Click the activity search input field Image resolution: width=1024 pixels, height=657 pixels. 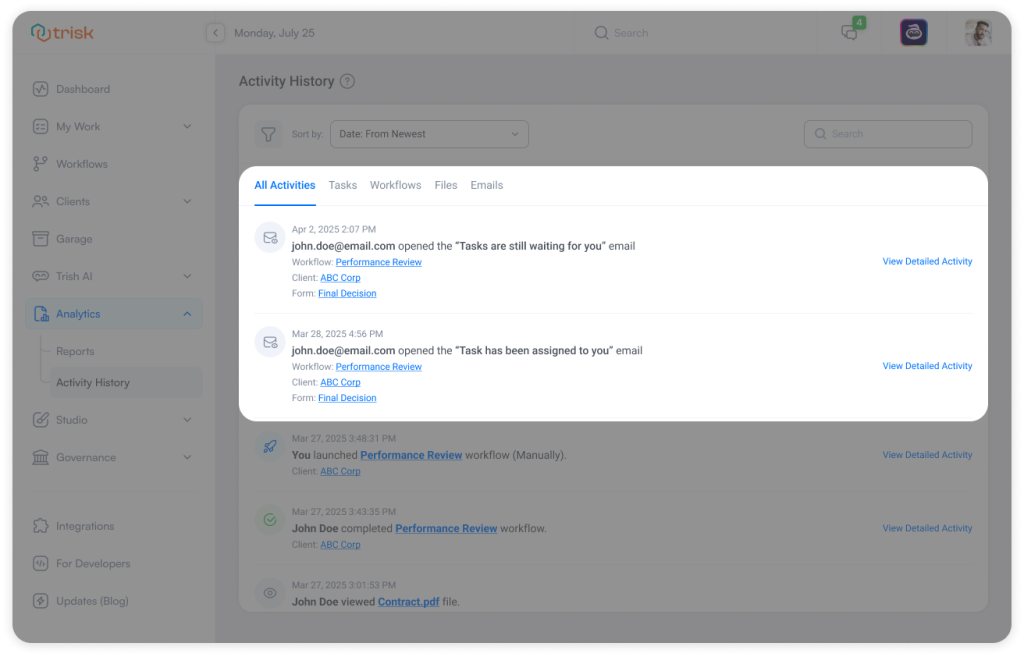click(887, 133)
